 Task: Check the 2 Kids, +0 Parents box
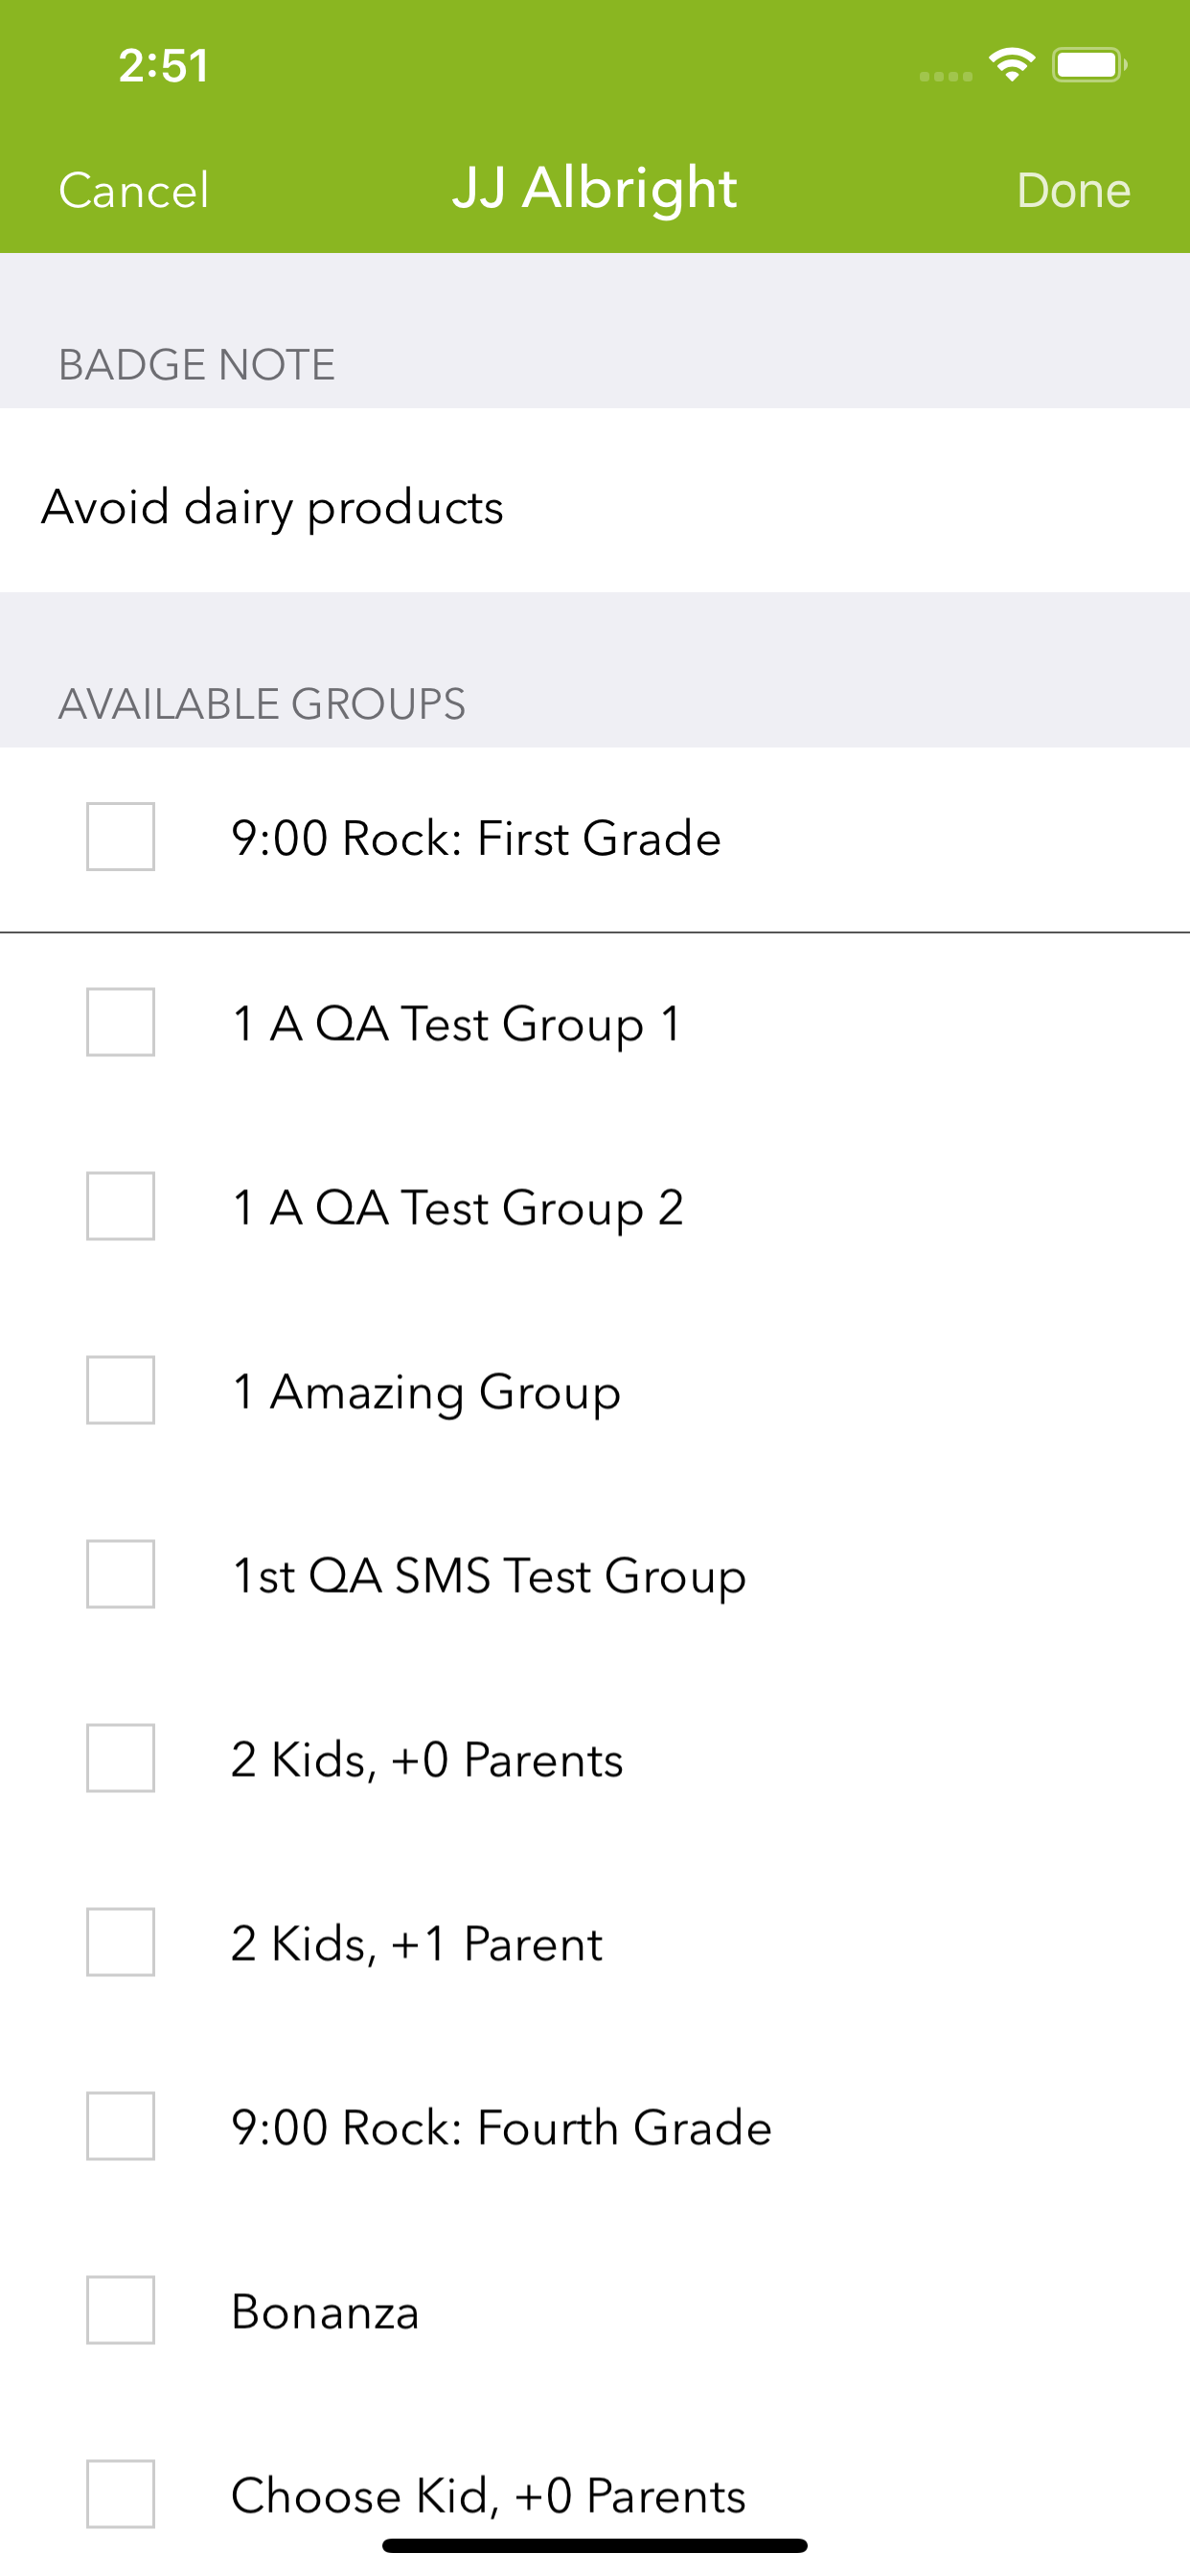[x=120, y=1758]
